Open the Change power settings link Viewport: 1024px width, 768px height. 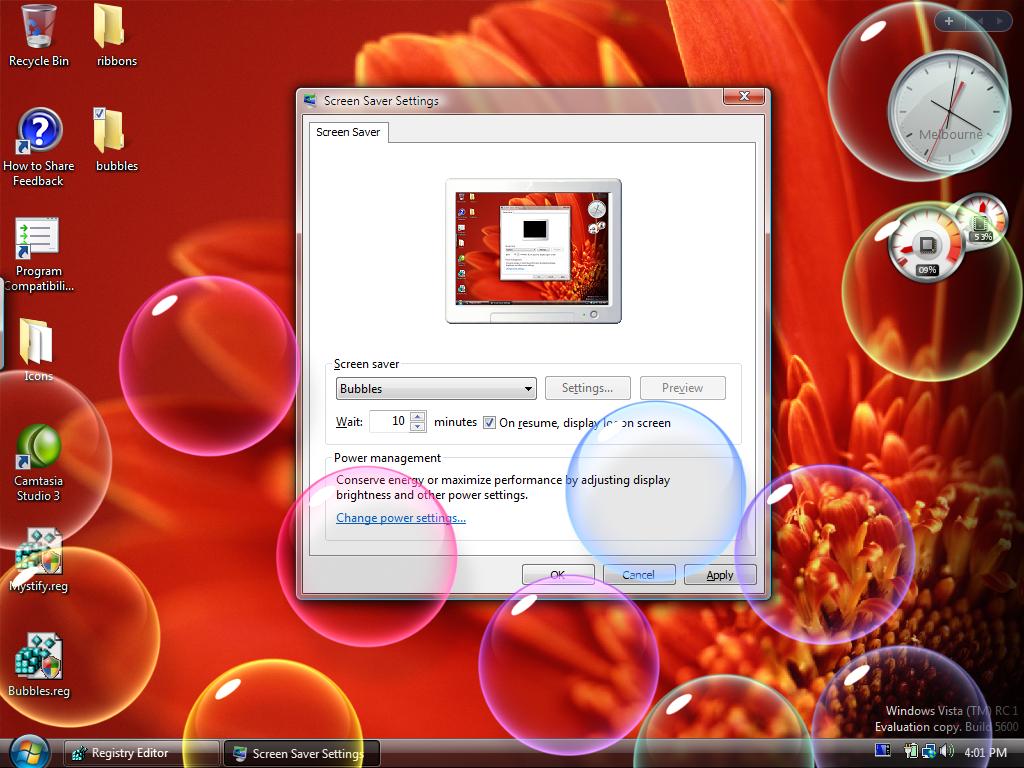click(x=401, y=518)
